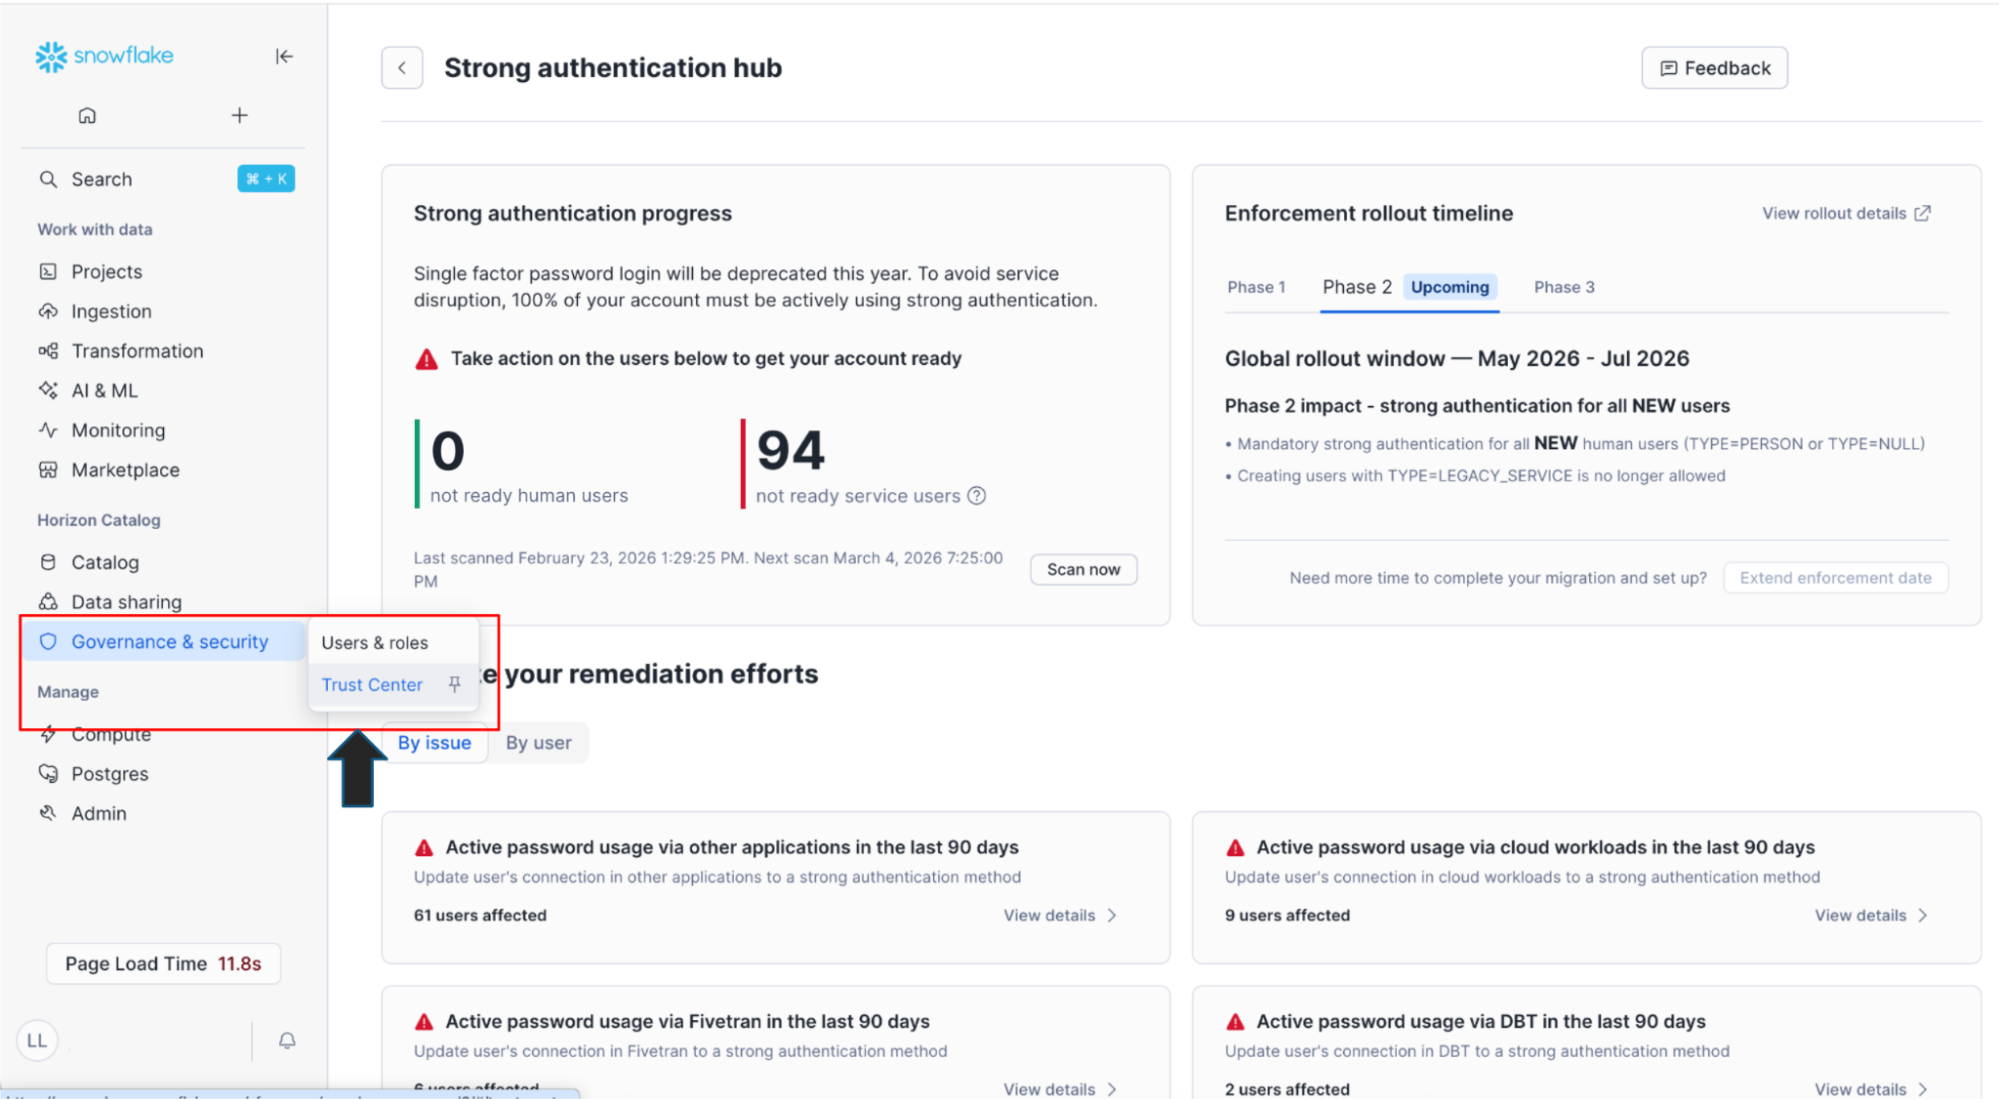1999x1100 pixels.
Task: Open Active password usage via Fivetran details
Action: (x=1058, y=1088)
